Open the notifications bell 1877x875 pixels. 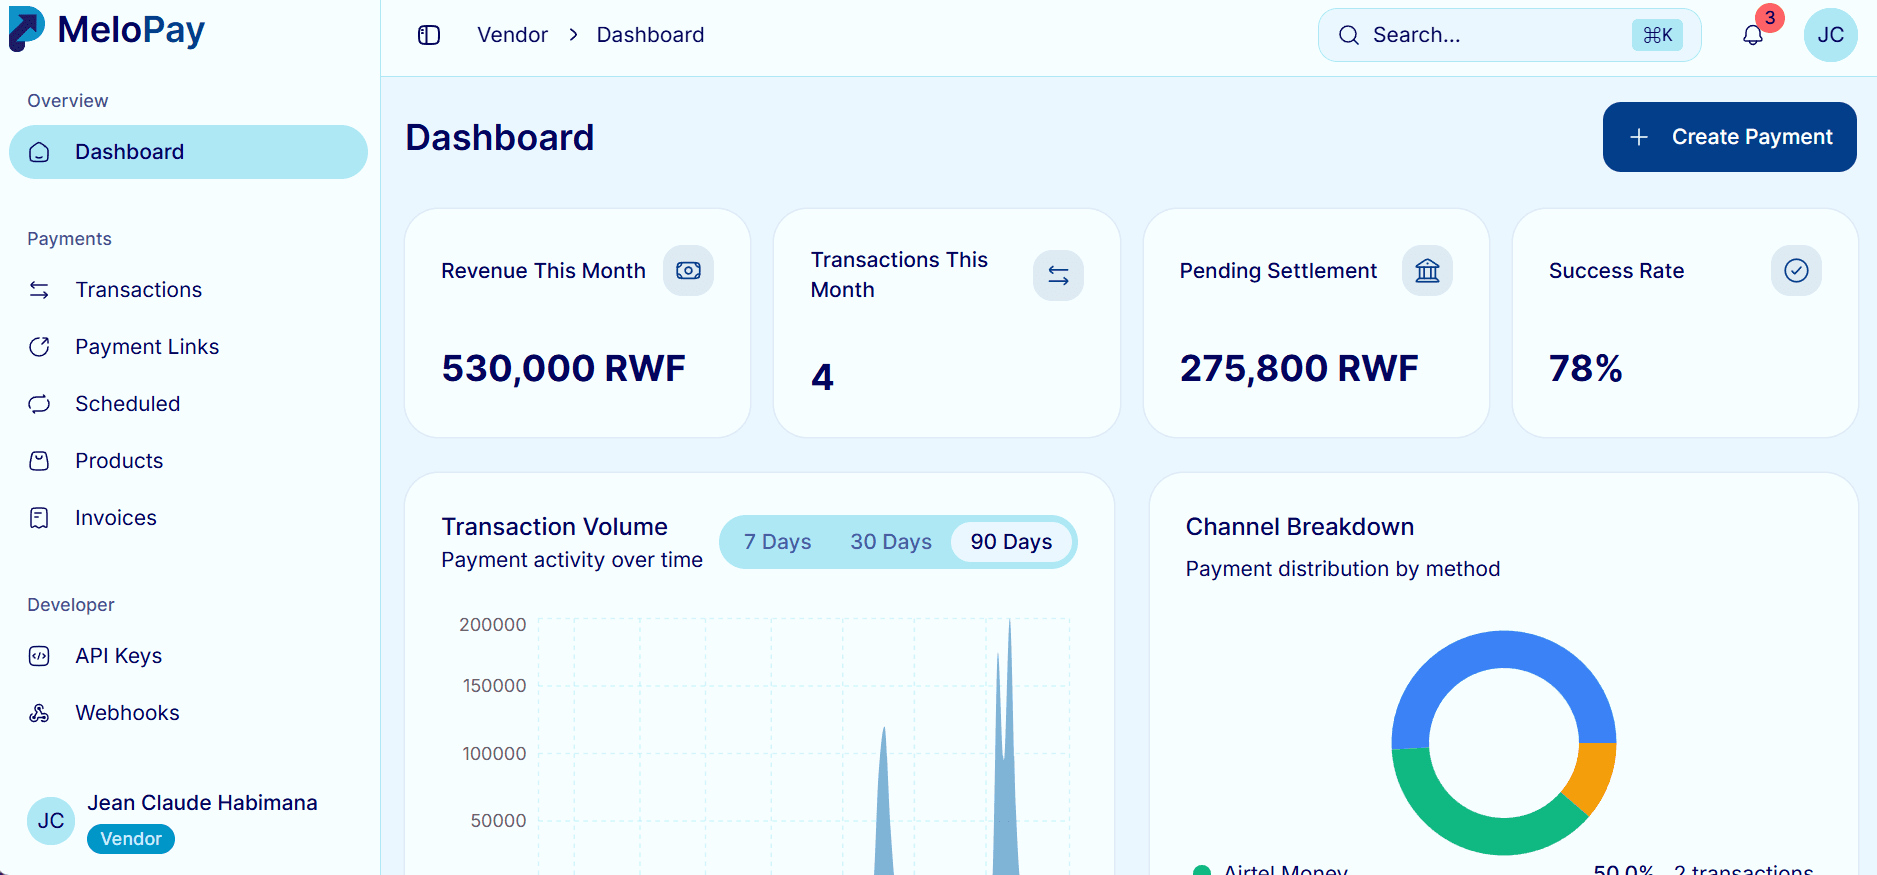[x=1752, y=35]
